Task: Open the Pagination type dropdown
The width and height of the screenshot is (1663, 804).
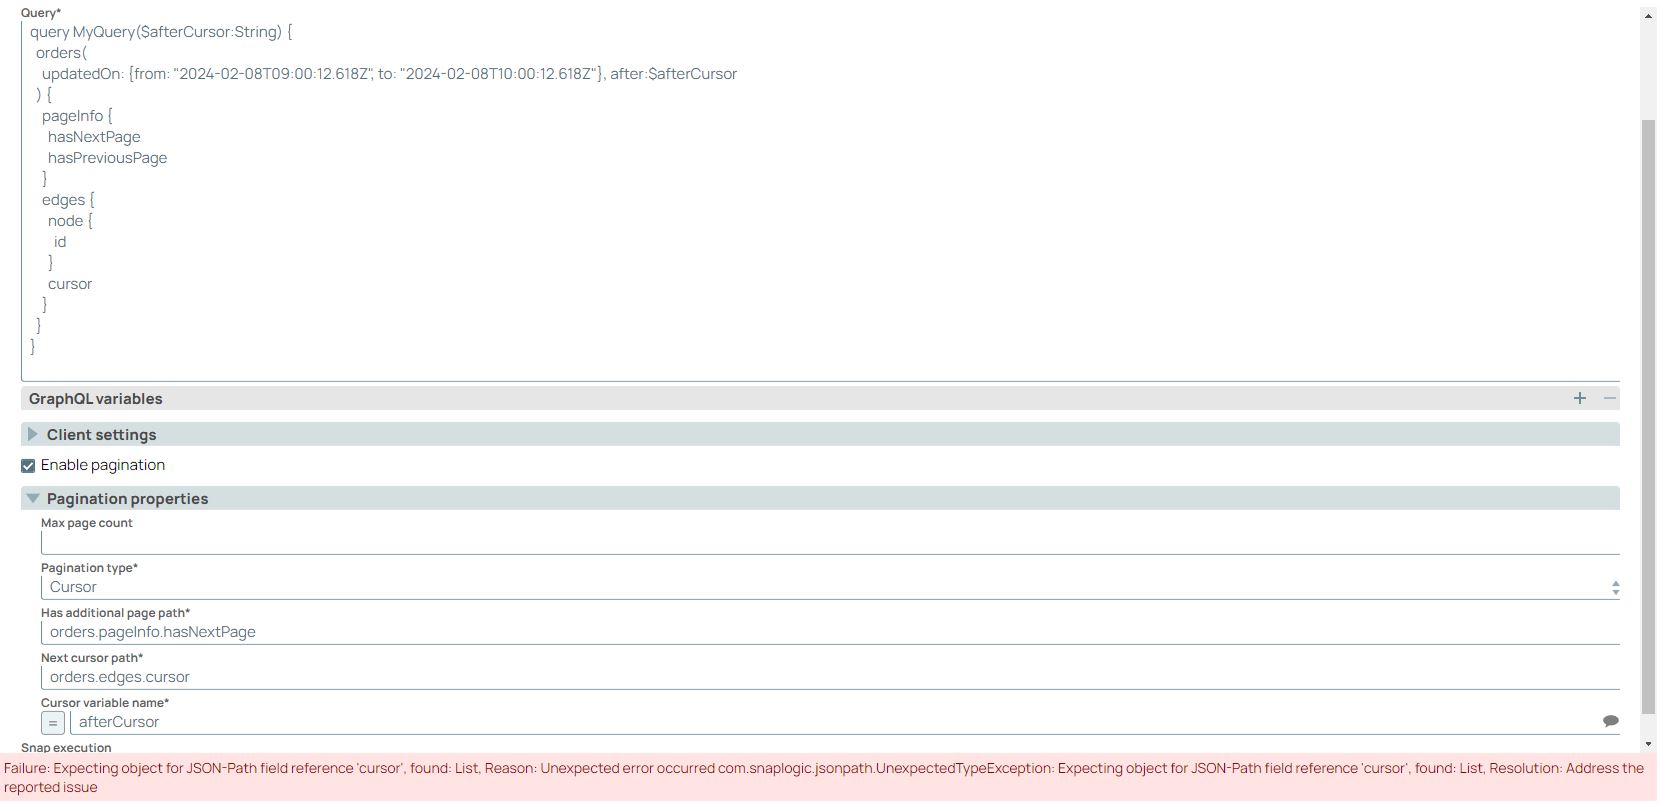Action: click(828, 587)
